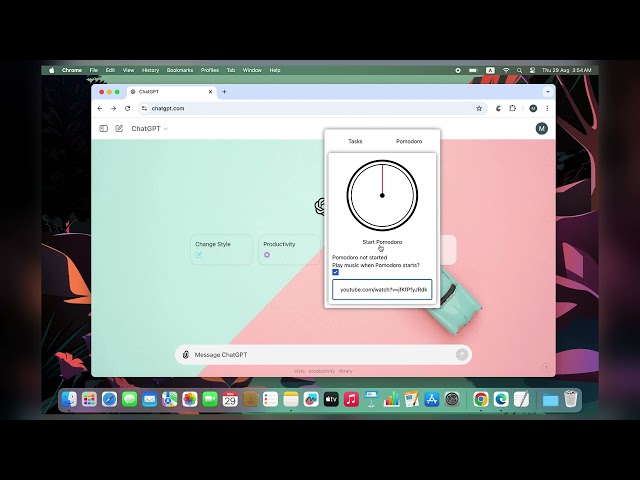Click the send message arrow button
This screenshot has height=480, width=640.
click(x=462, y=355)
